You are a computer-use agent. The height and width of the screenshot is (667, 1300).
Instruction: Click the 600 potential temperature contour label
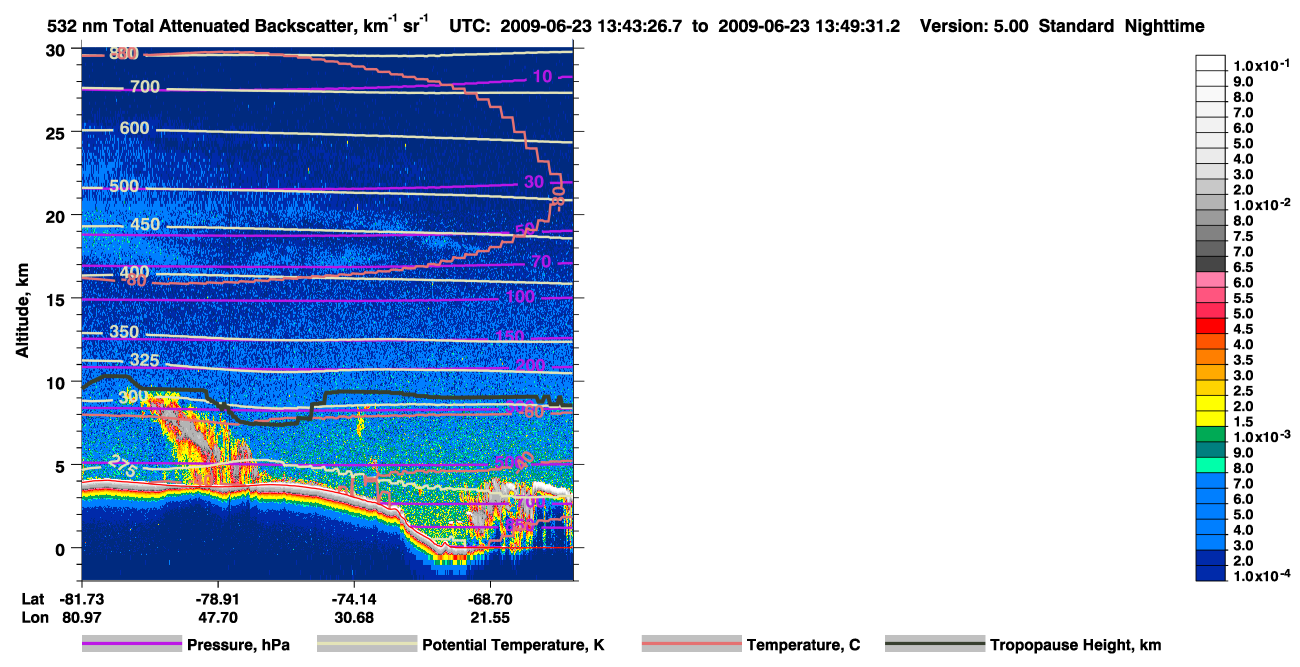(x=134, y=128)
